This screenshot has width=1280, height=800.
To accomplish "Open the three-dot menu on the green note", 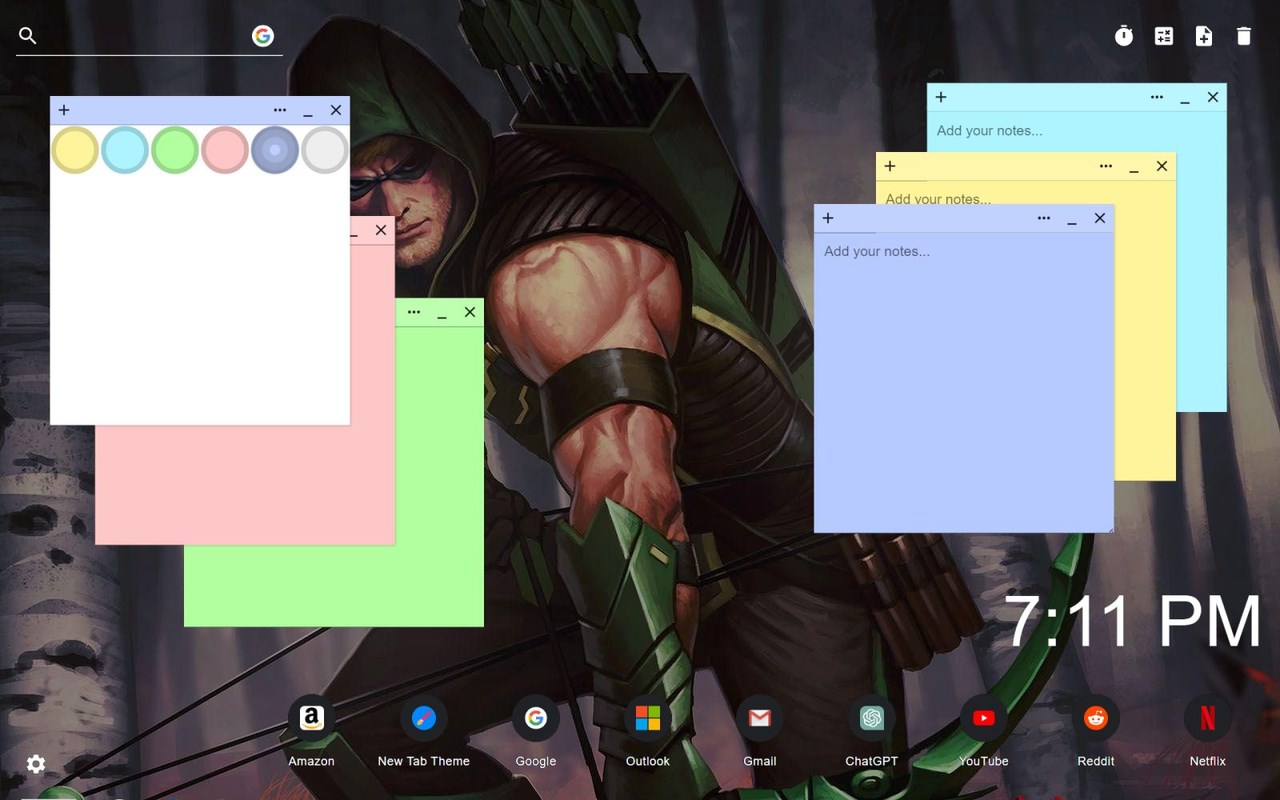I will [414, 312].
